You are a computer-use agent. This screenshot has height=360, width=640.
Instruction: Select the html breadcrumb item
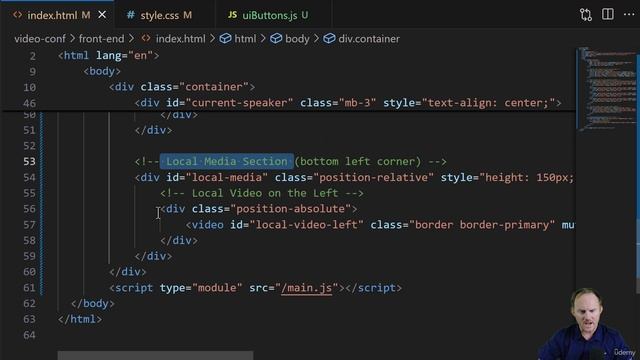(245, 39)
